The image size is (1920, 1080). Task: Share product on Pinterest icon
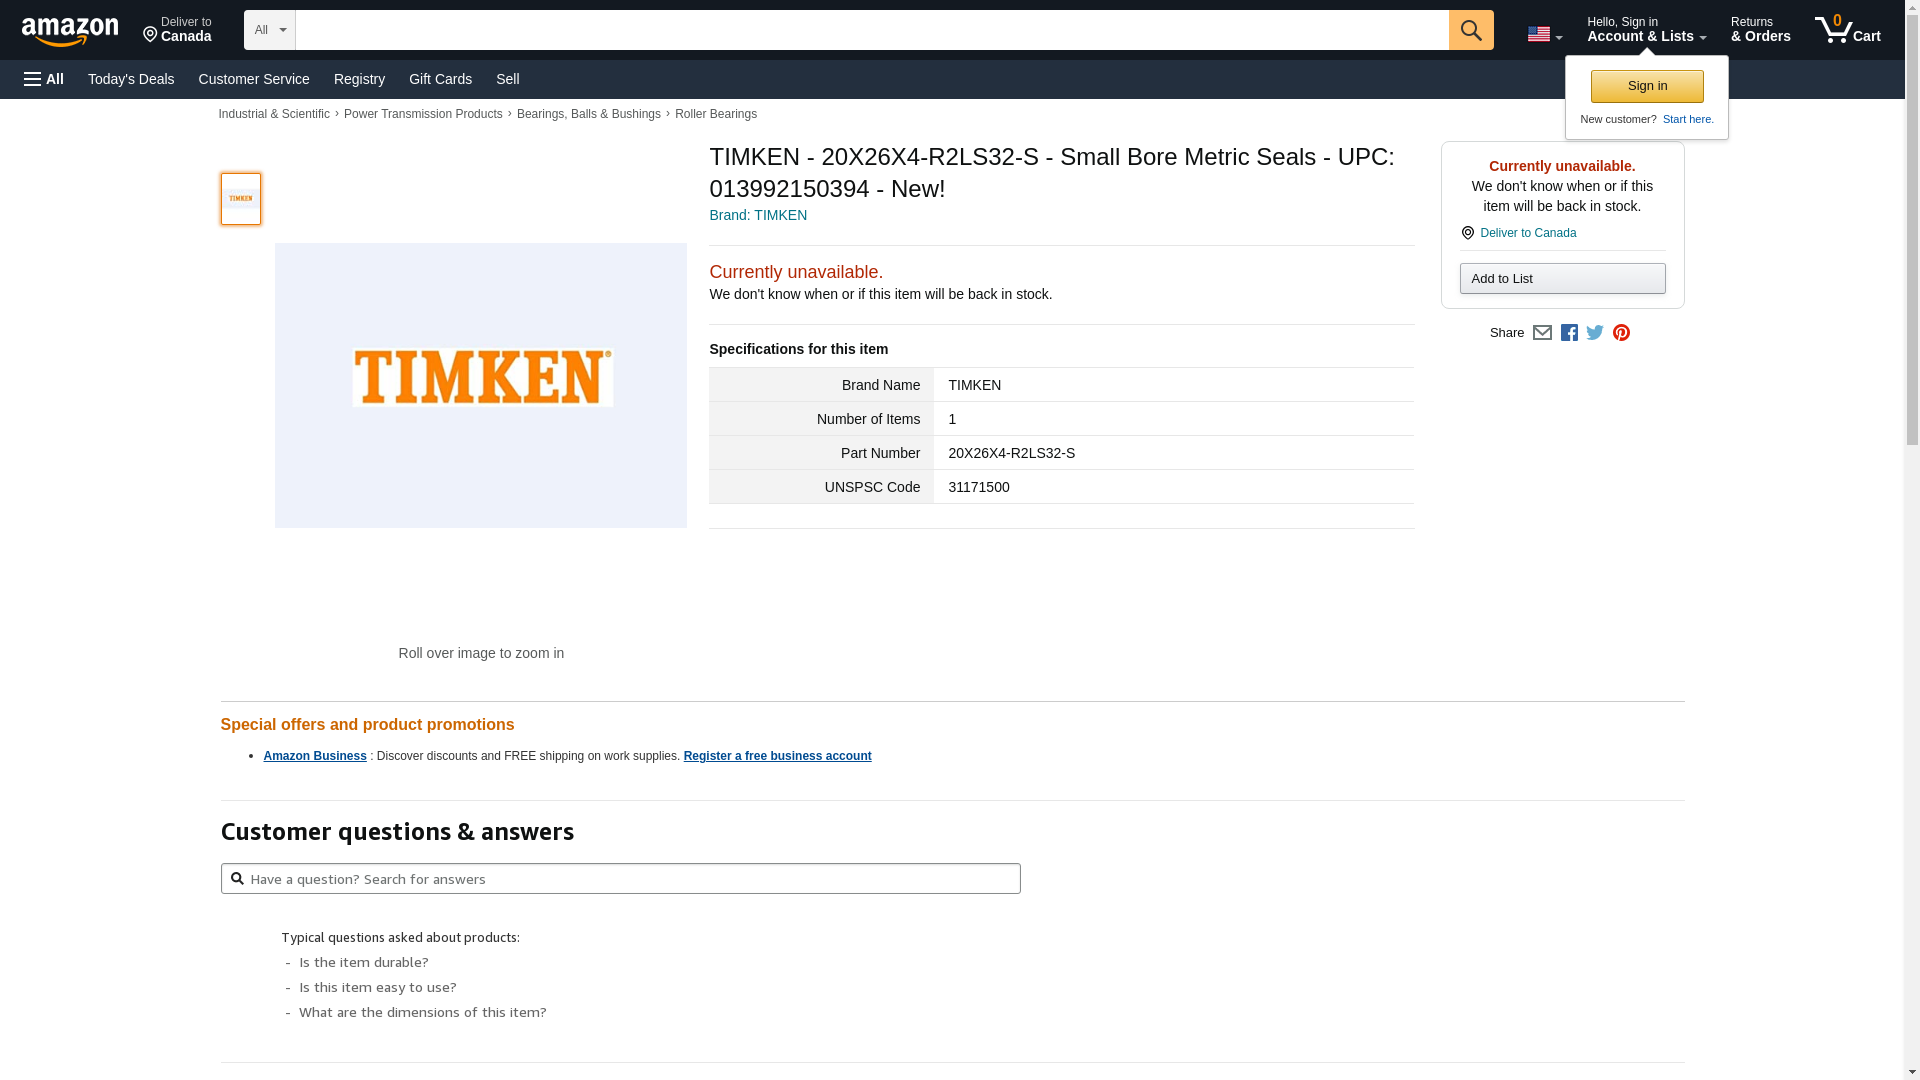coord(1621,333)
